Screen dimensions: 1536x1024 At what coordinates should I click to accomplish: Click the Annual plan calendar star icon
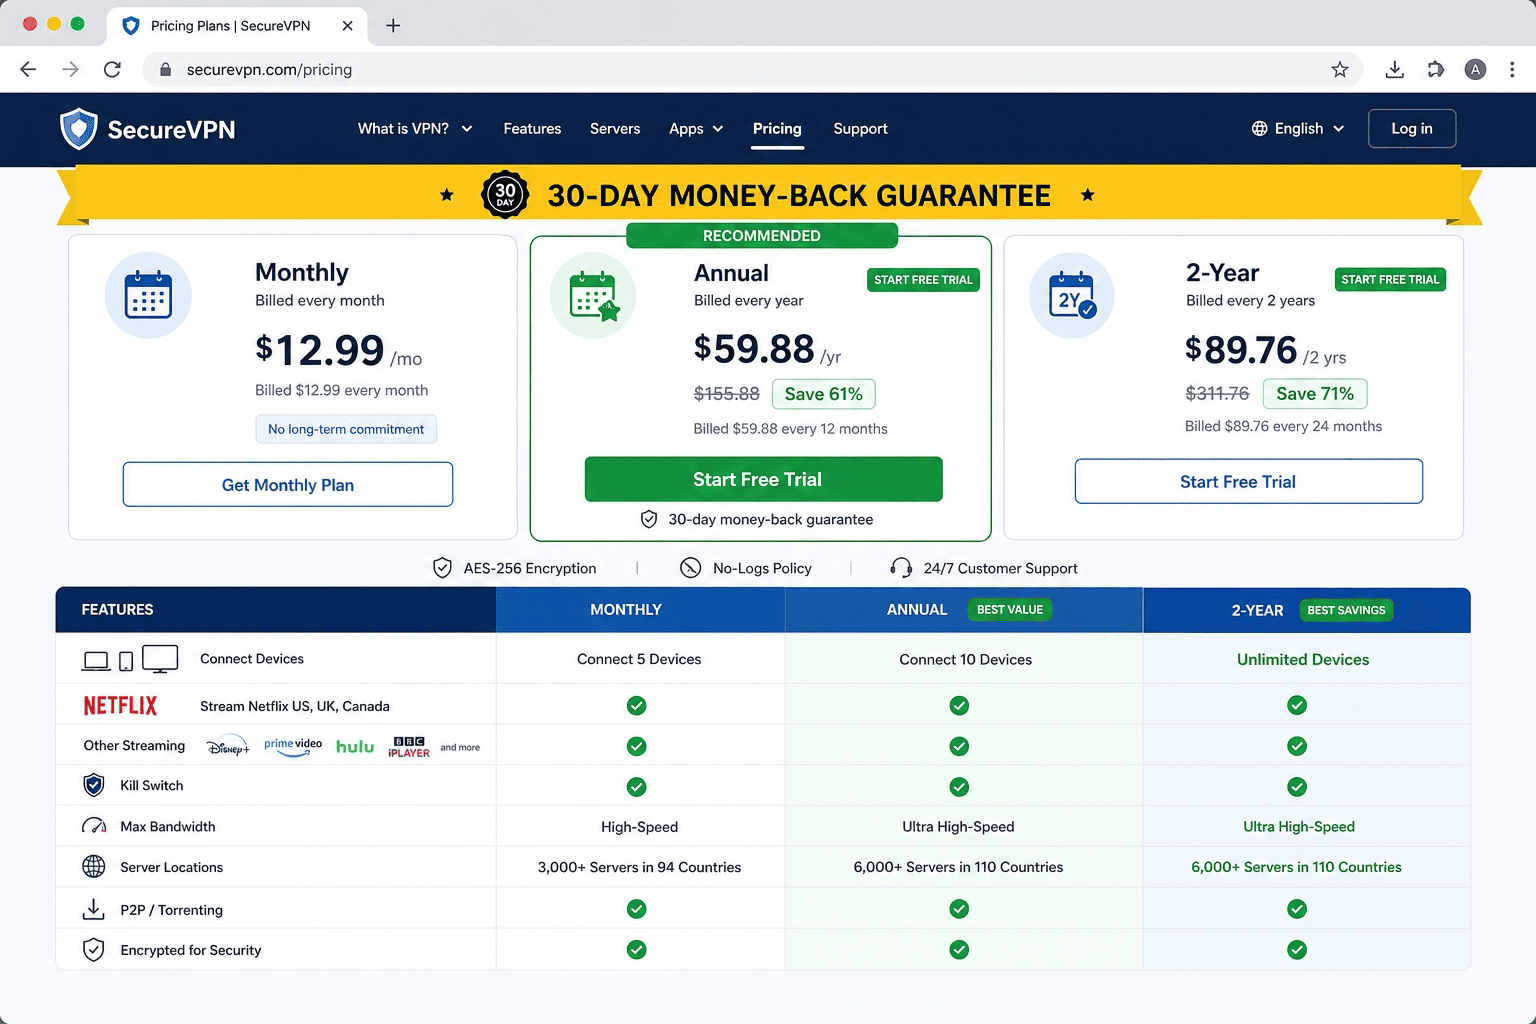[x=593, y=296]
